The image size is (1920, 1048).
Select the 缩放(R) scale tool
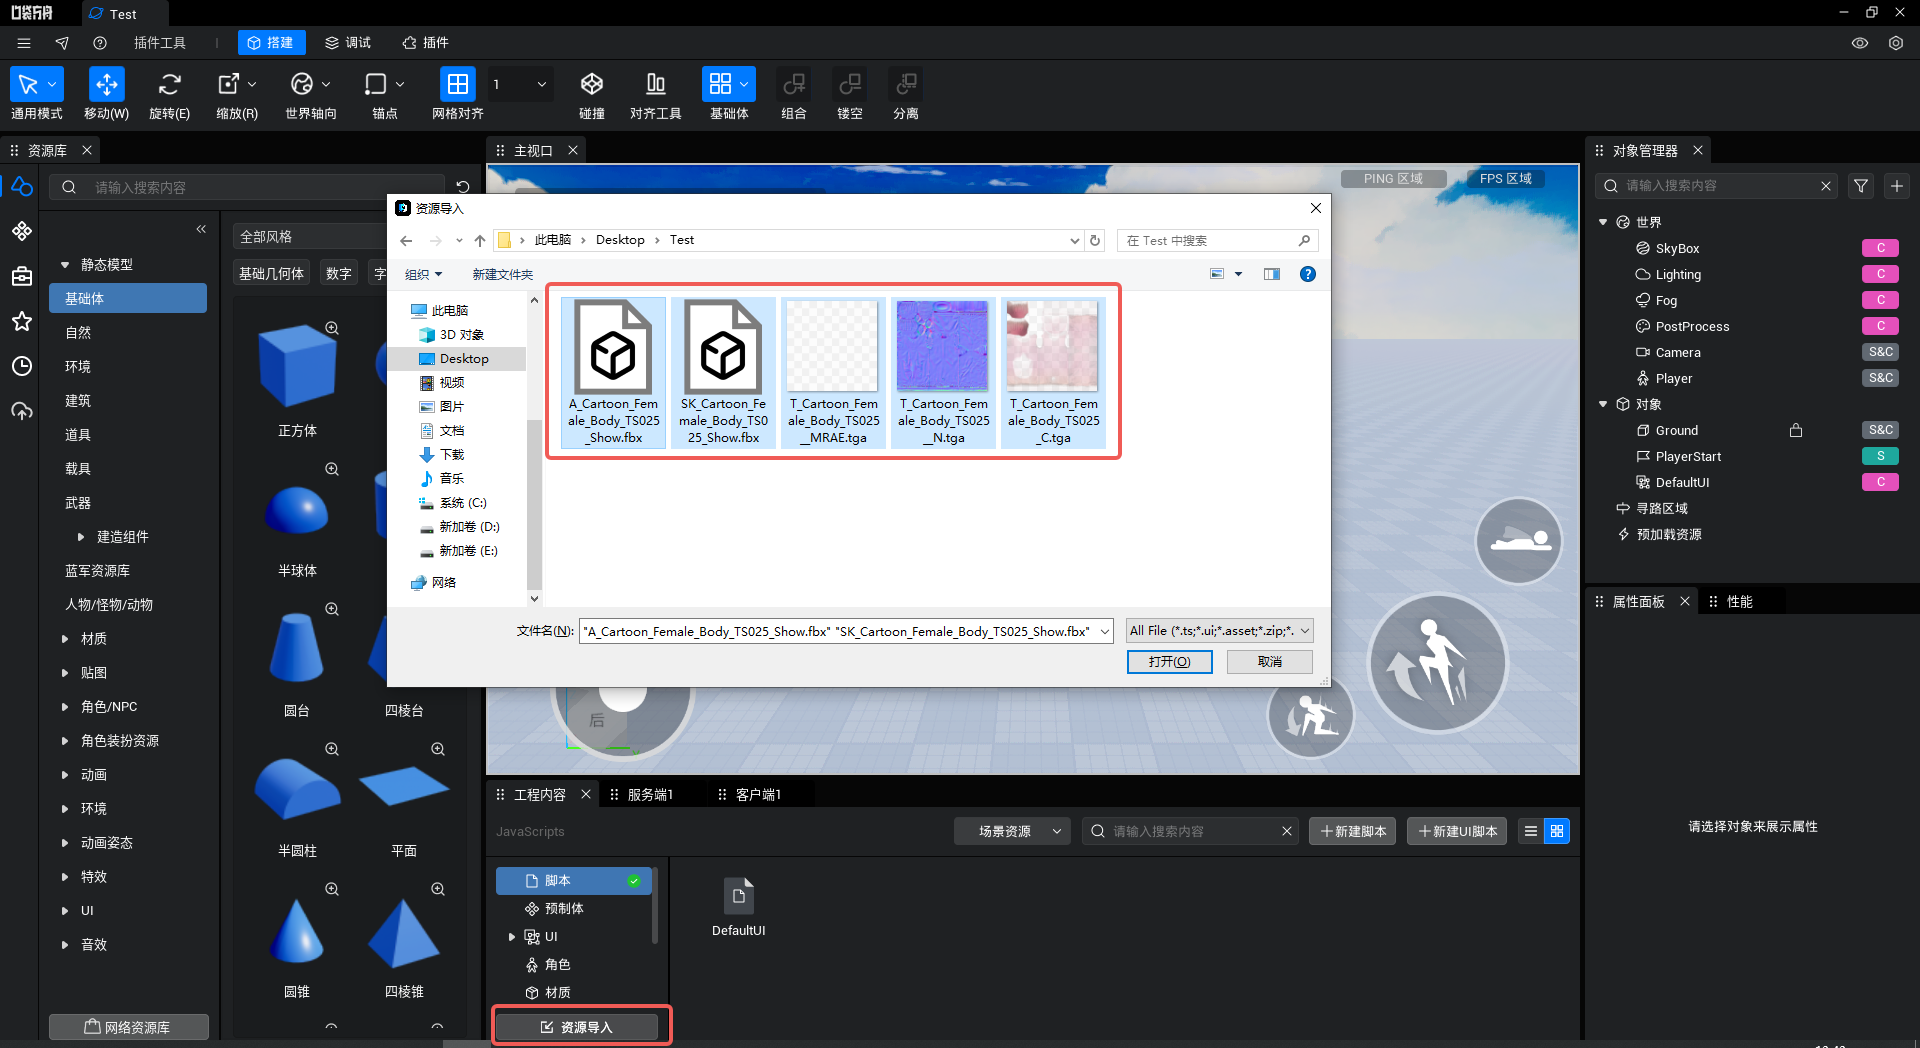228,84
